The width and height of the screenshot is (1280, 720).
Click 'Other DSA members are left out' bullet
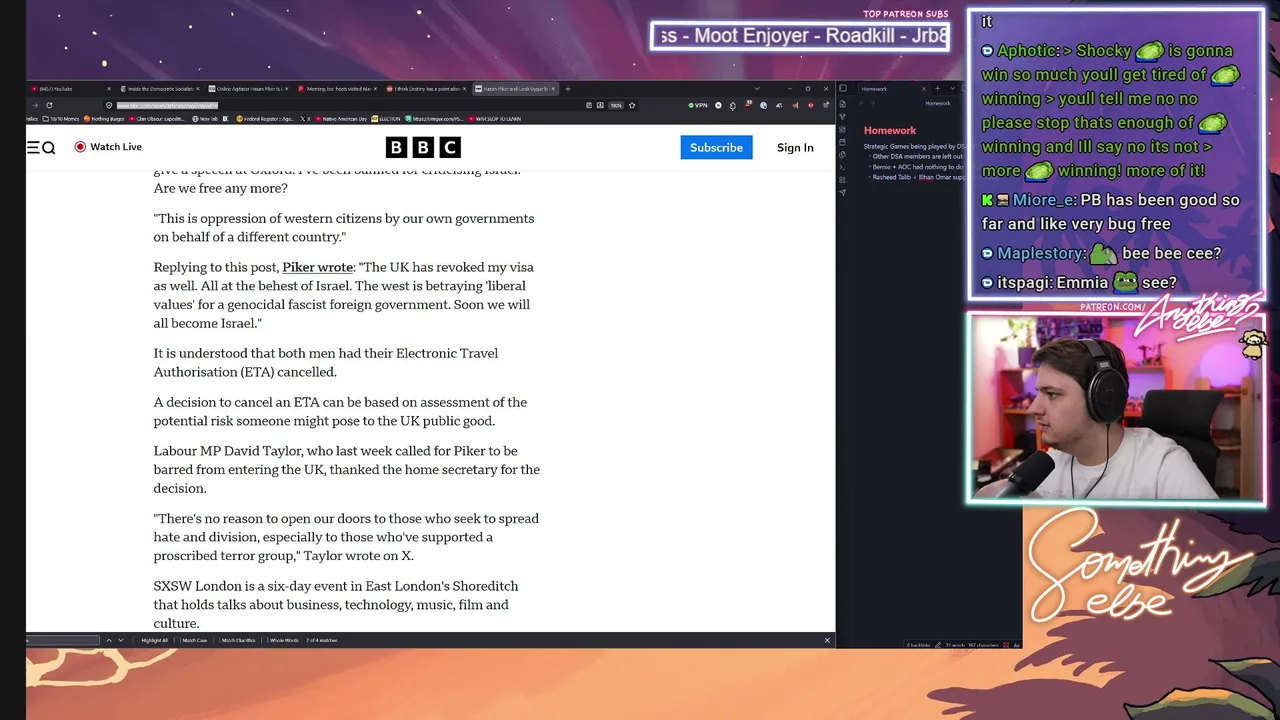917,156
